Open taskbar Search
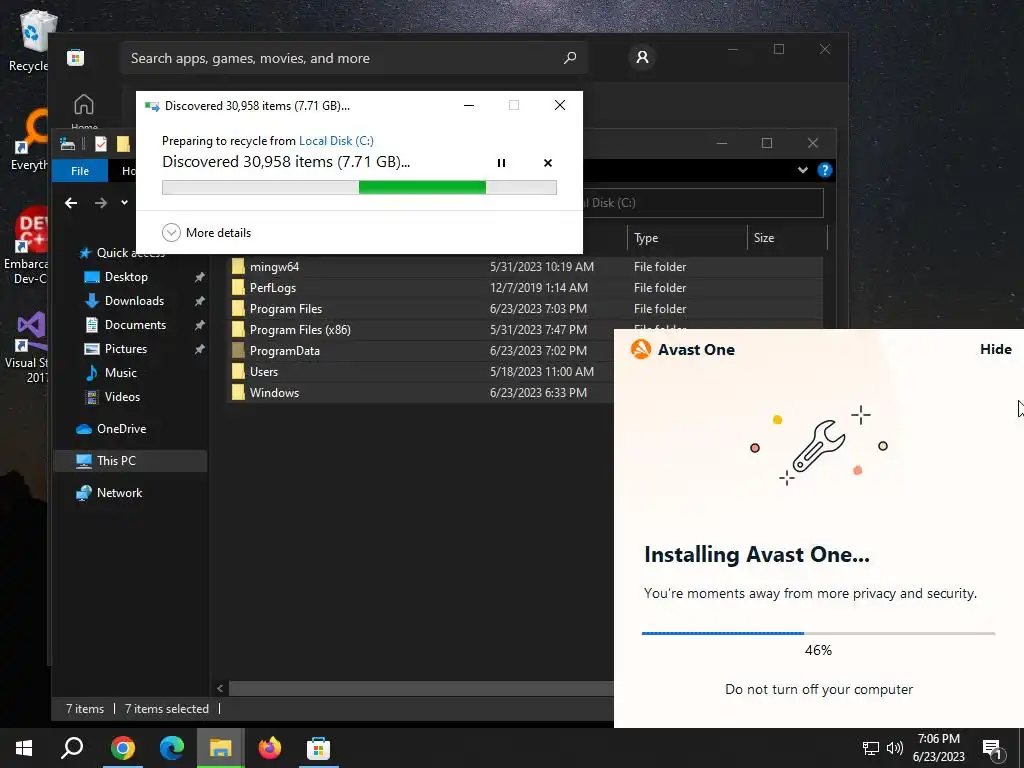The height and width of the screenshot is (768, 1024). coord(72,748)
